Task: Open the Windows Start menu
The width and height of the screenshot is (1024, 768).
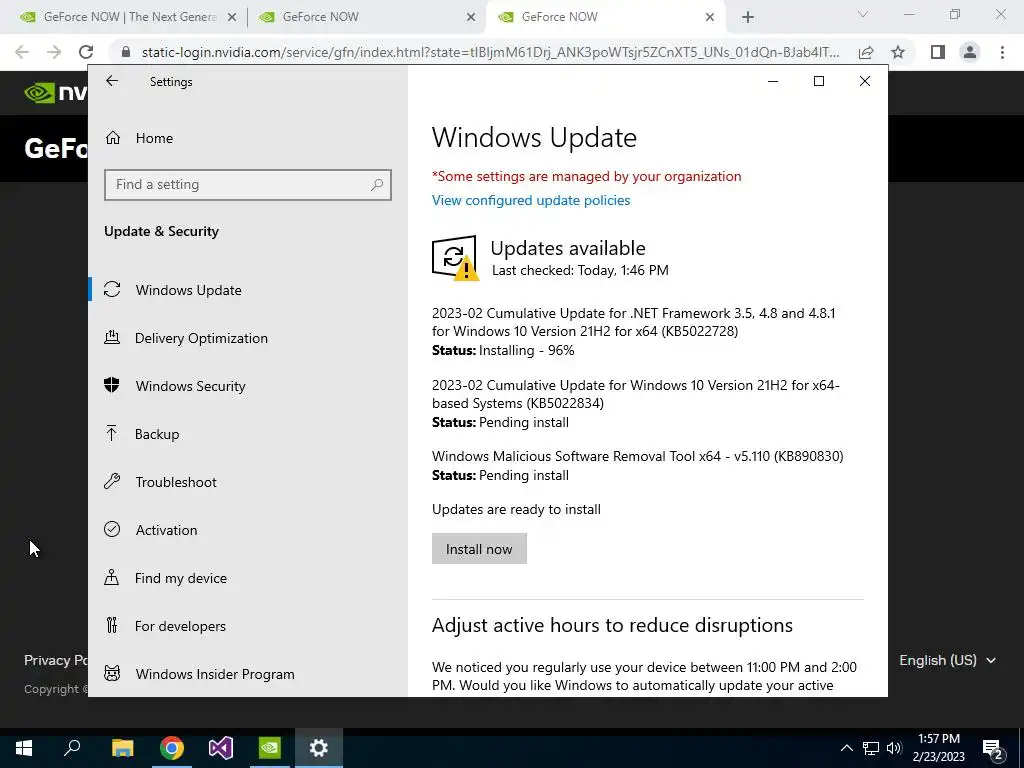Action: pyautogui.click(x=24, y=748)
